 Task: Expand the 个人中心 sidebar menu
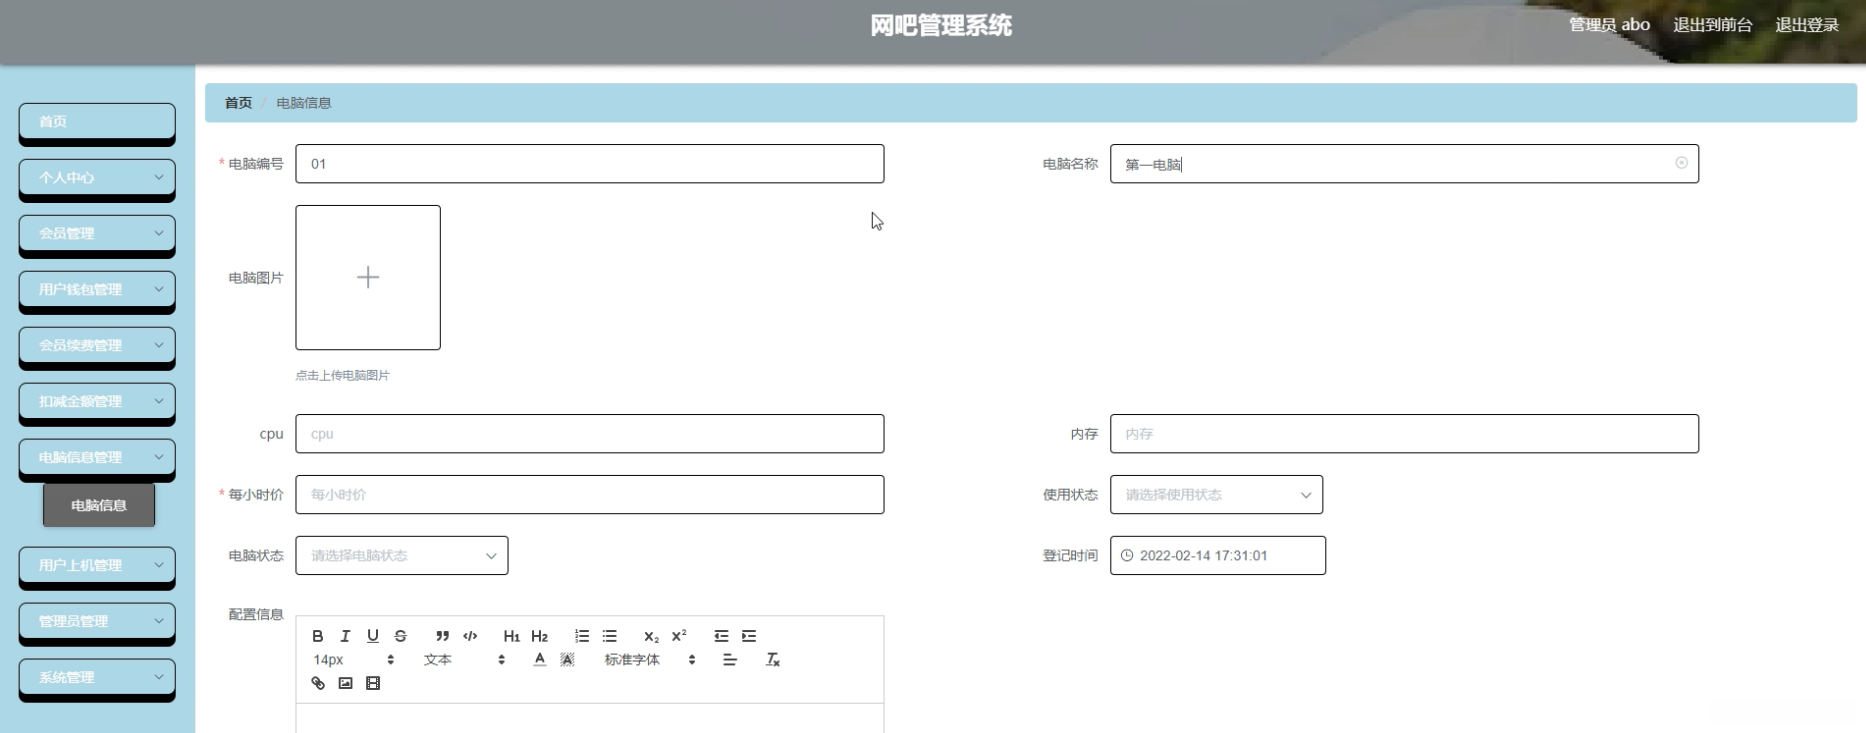(97, 177)
